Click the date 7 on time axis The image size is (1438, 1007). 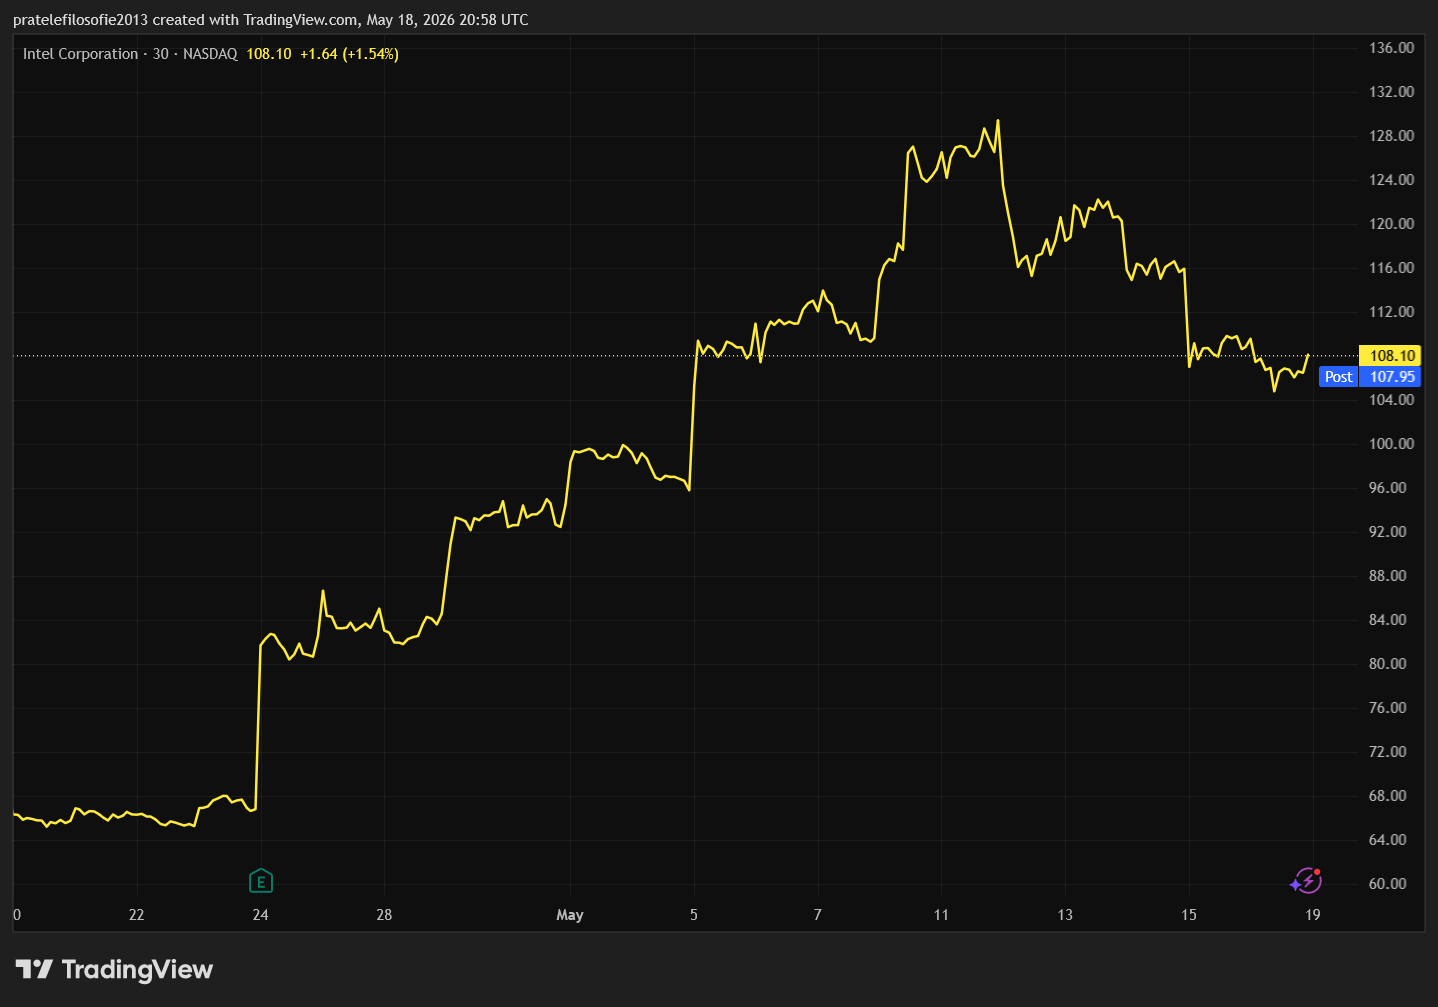point(818,915)
